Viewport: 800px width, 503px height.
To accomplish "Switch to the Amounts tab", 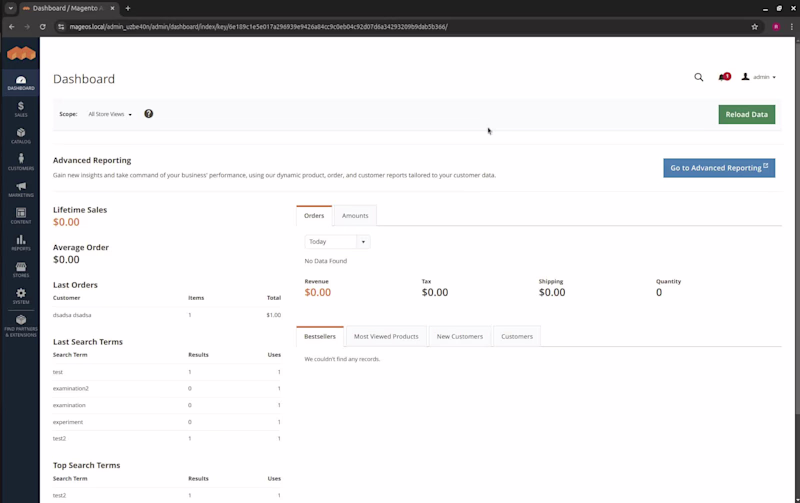I will tap(355, 216).
